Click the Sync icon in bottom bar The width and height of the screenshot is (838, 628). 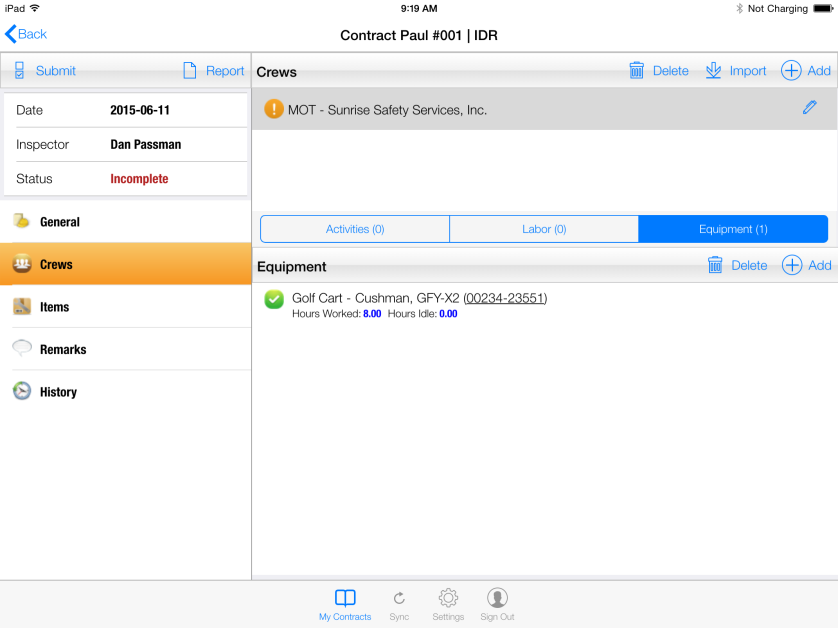399,599
